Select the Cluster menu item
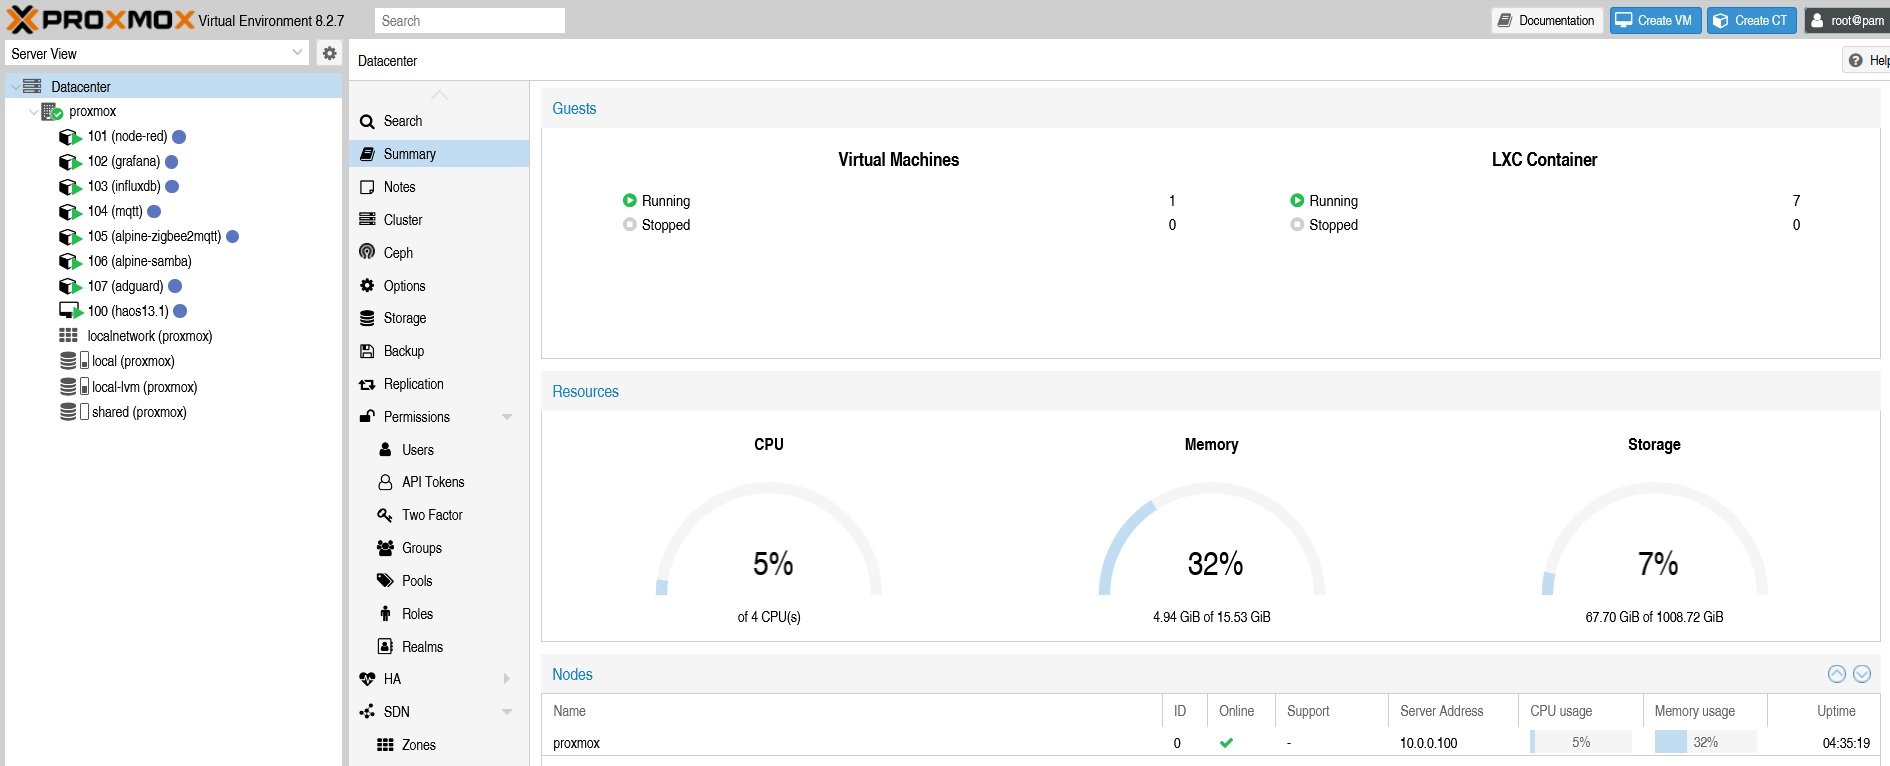The width and height of the screenshot is (1890, 766). click(x=402, y=220)
